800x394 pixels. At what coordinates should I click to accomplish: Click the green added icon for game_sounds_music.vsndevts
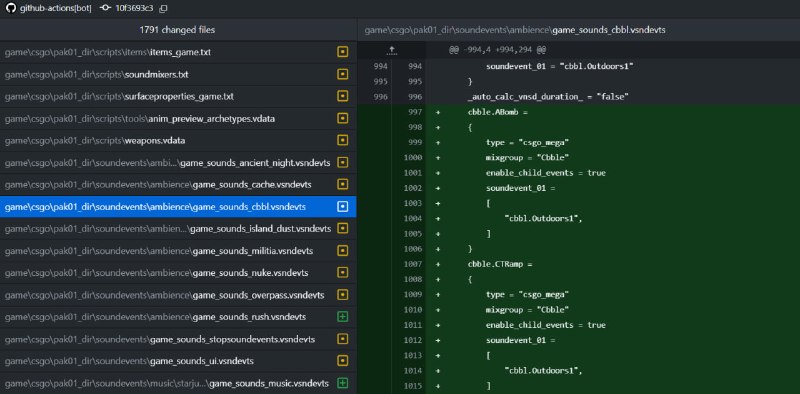(343, 383)
